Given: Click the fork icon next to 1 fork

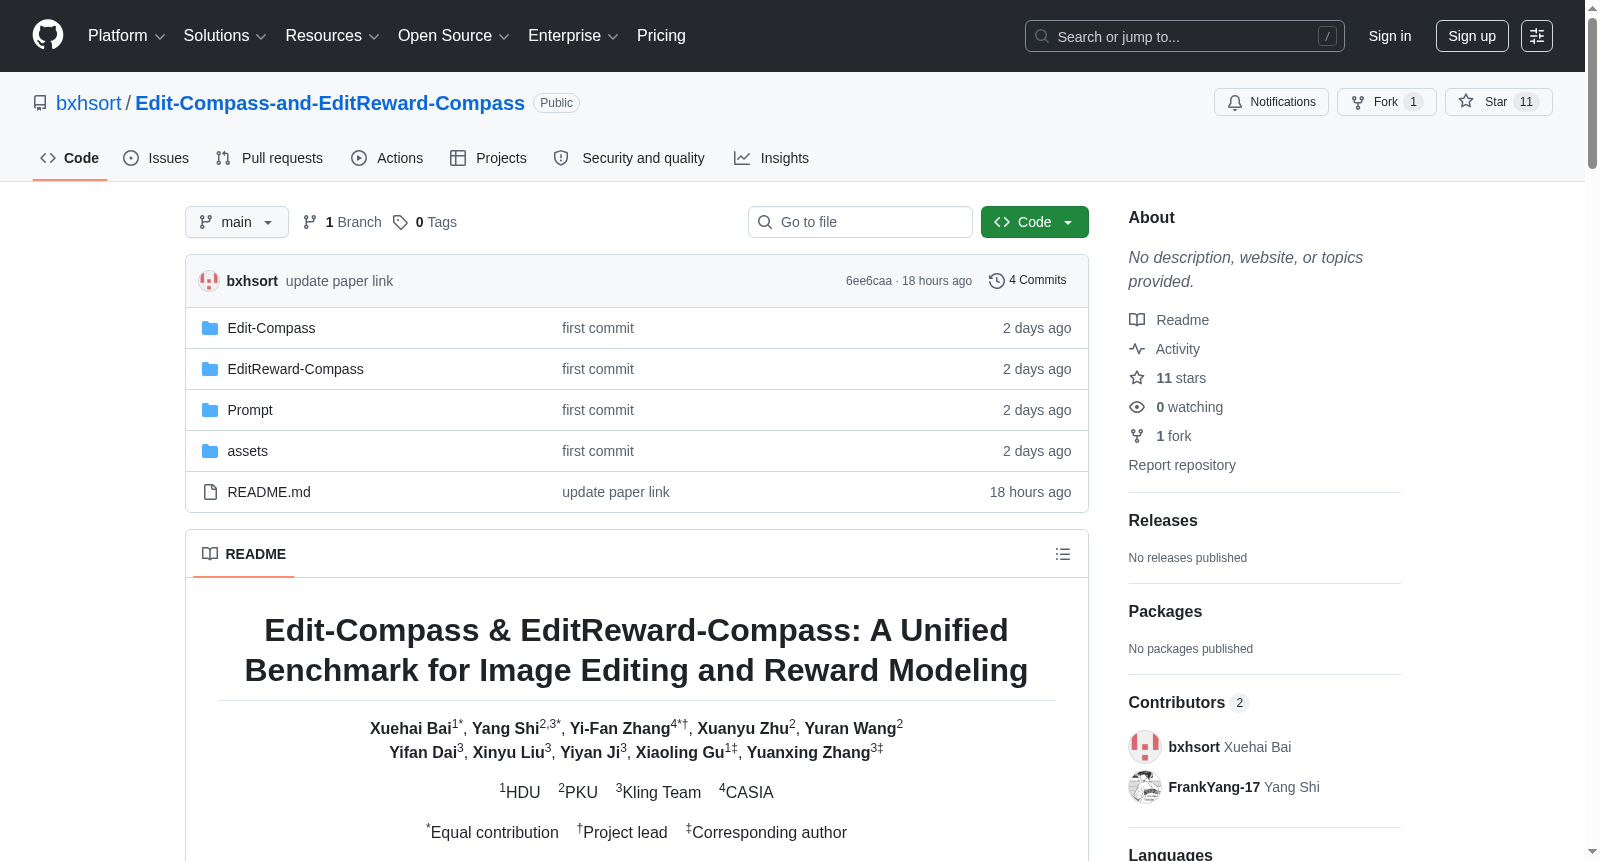Looking at the screenshot, I should click(1137, 436).
